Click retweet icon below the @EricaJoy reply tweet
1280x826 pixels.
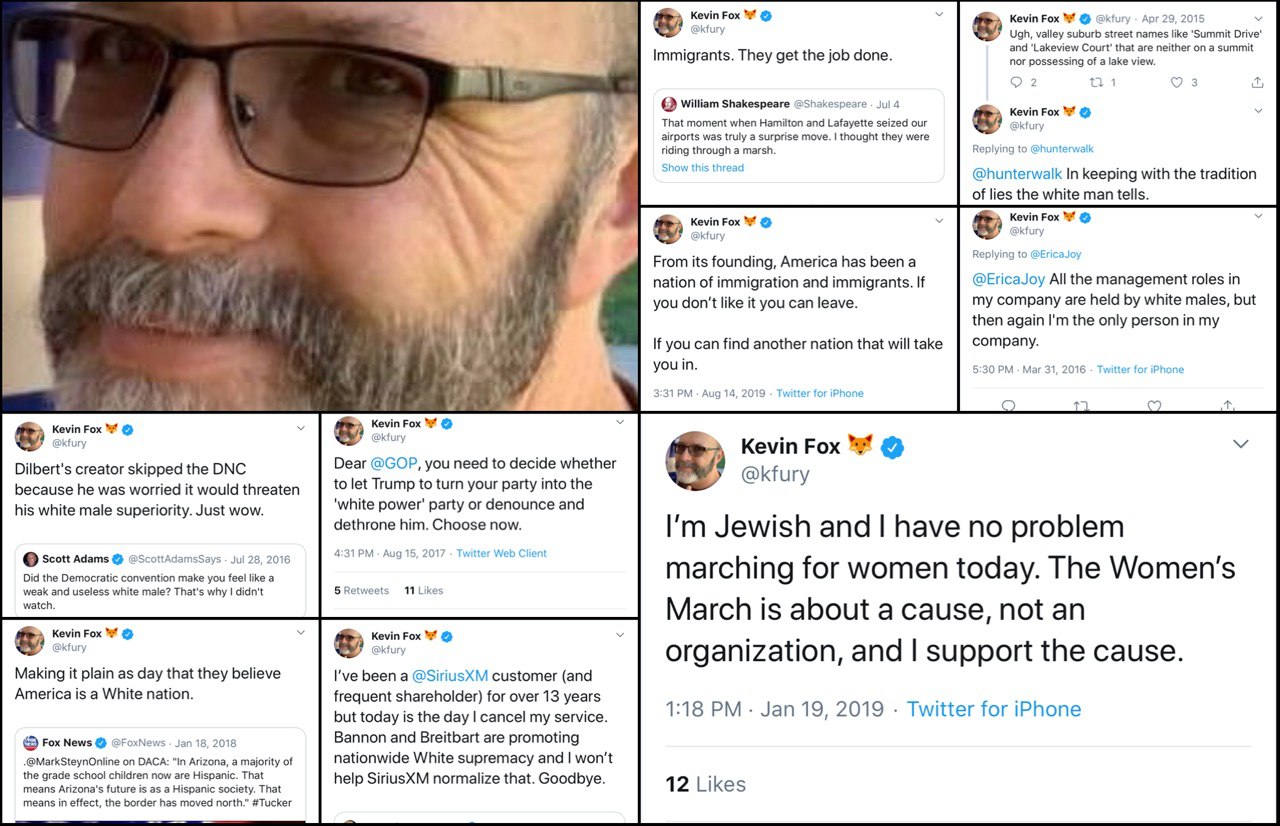1080,406
